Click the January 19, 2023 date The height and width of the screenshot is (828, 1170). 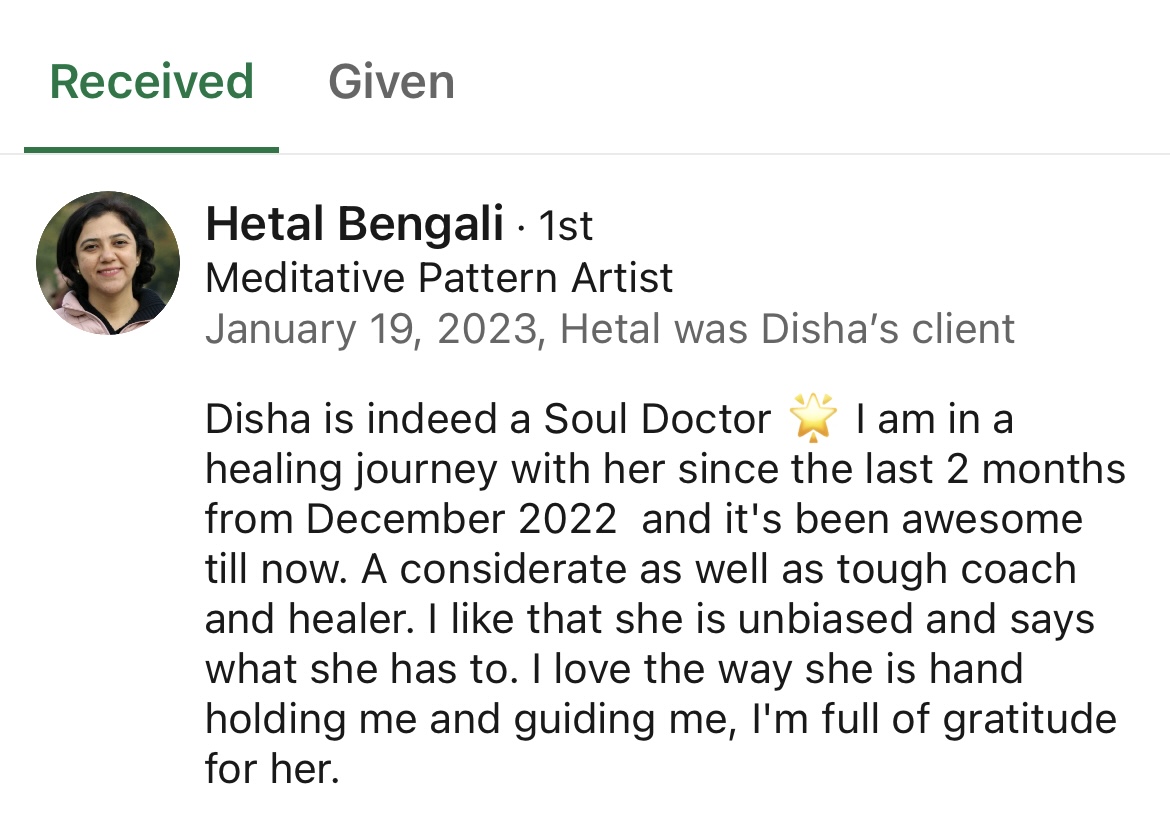(x=374, y=329)
